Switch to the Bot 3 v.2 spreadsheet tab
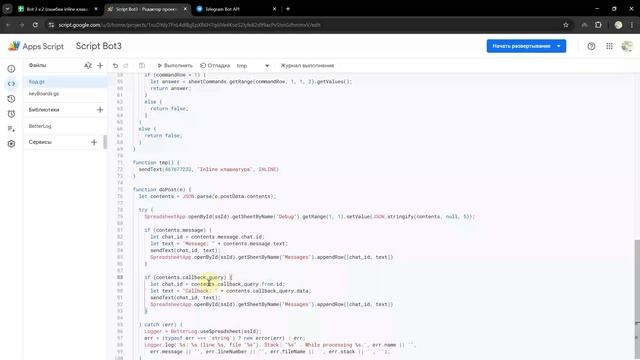The height and width of the screenshot is (360, 640). (56, 9)
